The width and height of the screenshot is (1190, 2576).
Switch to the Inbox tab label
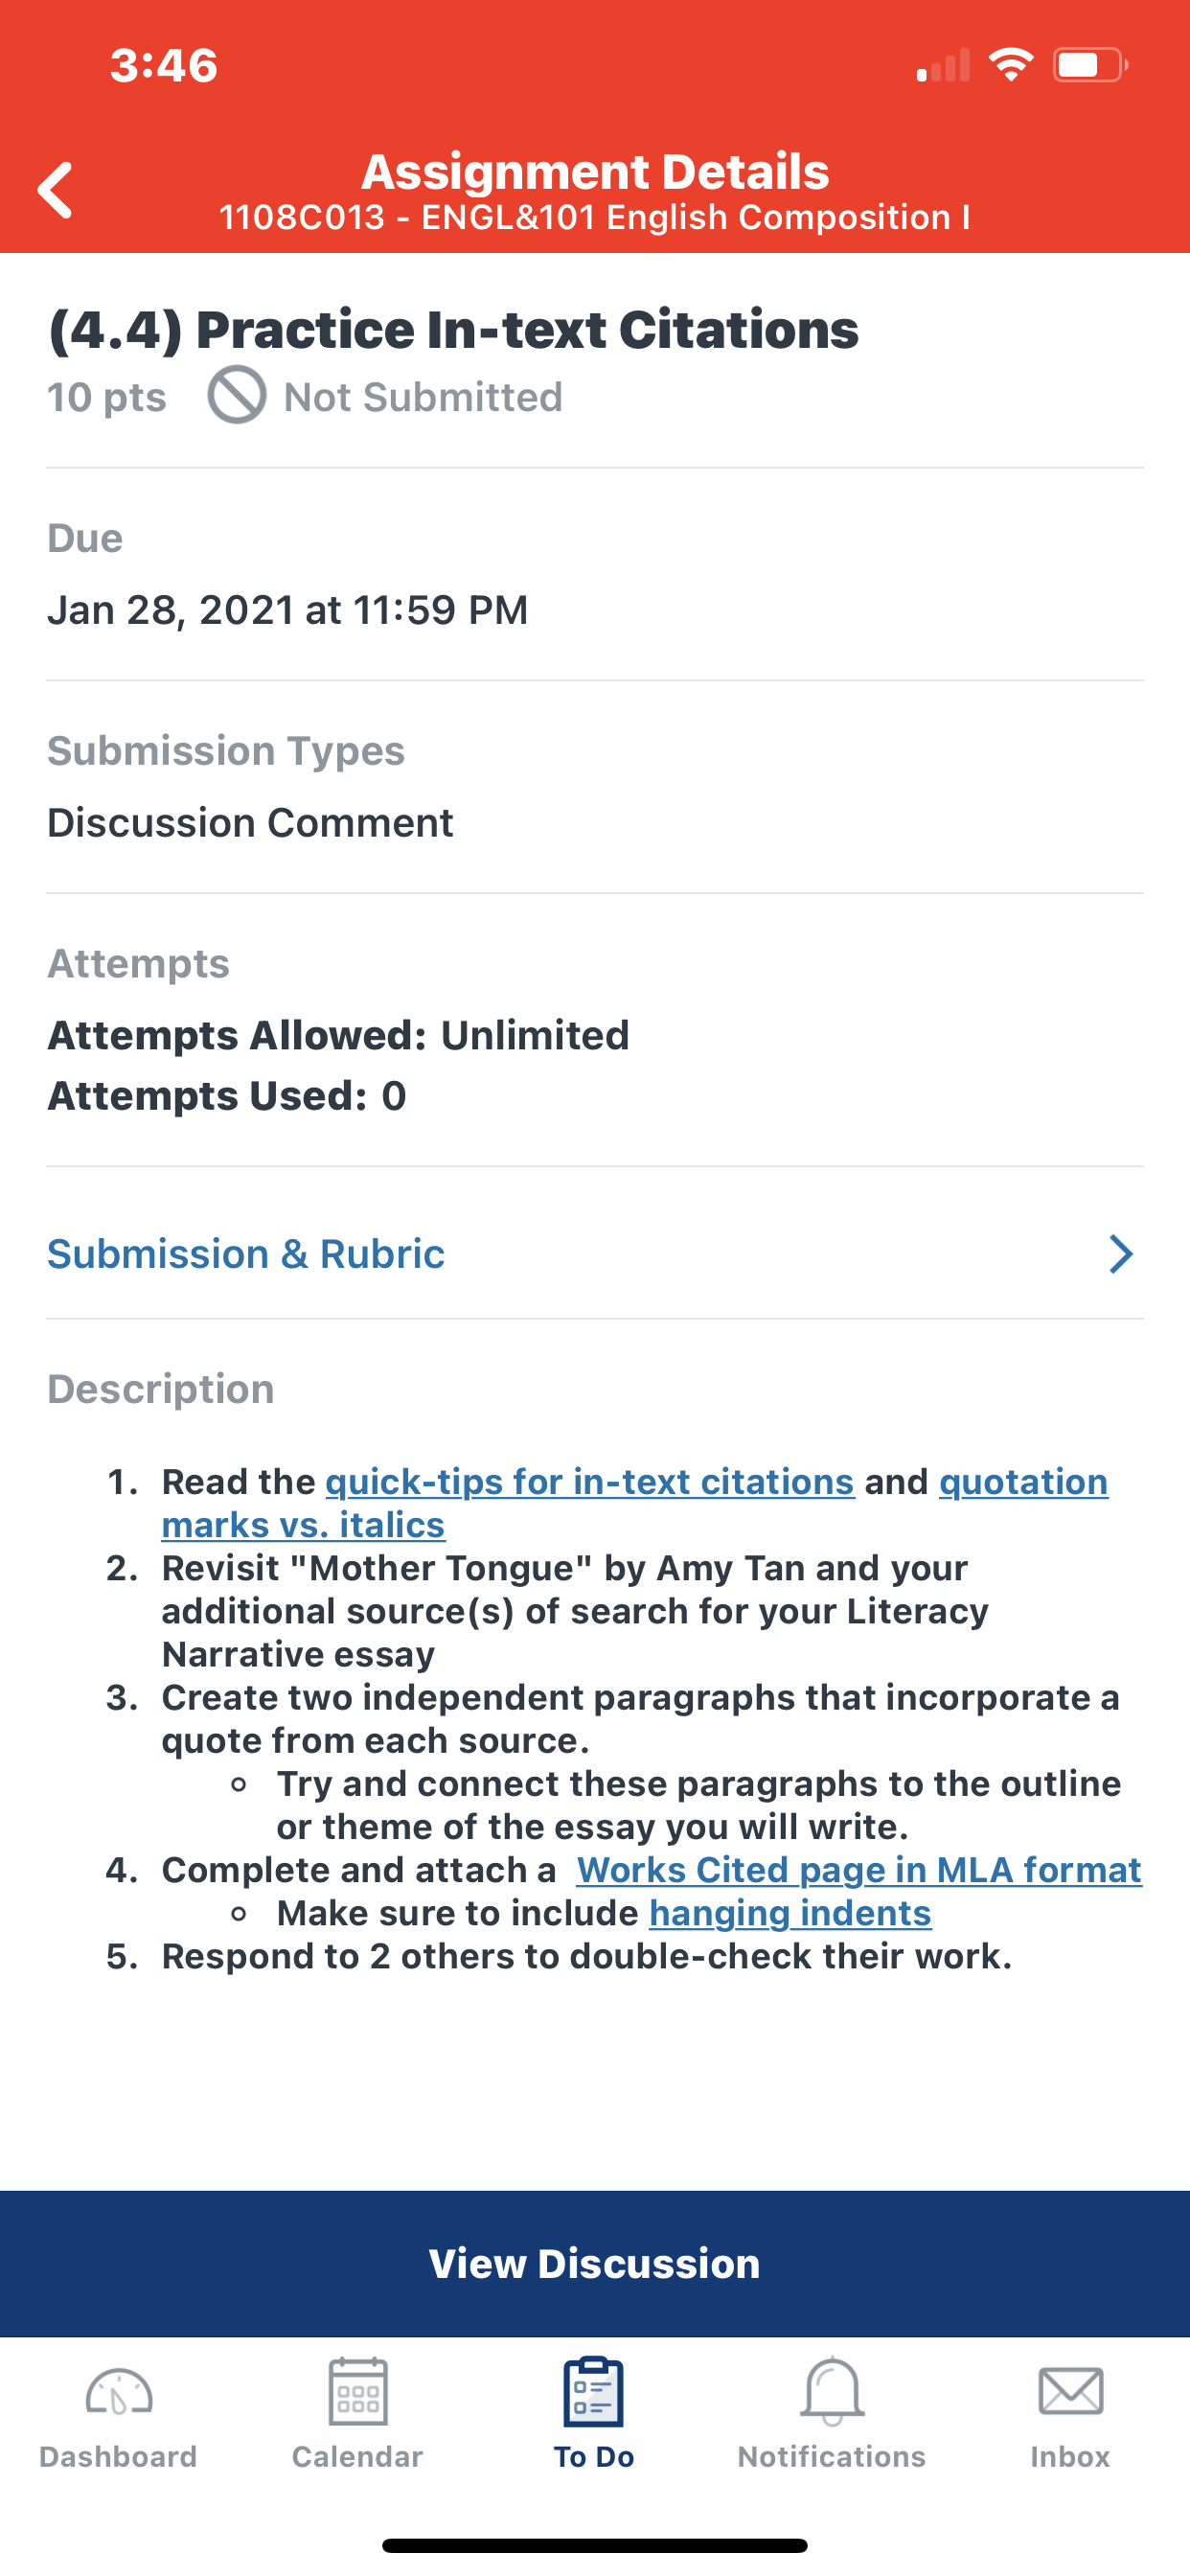point(1070,2457)
